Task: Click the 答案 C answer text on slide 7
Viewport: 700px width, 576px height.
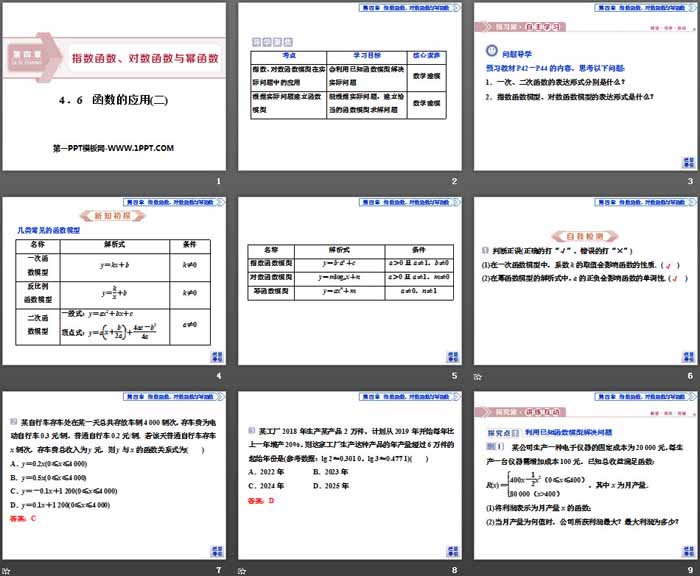Action: [x=23, y=518]
